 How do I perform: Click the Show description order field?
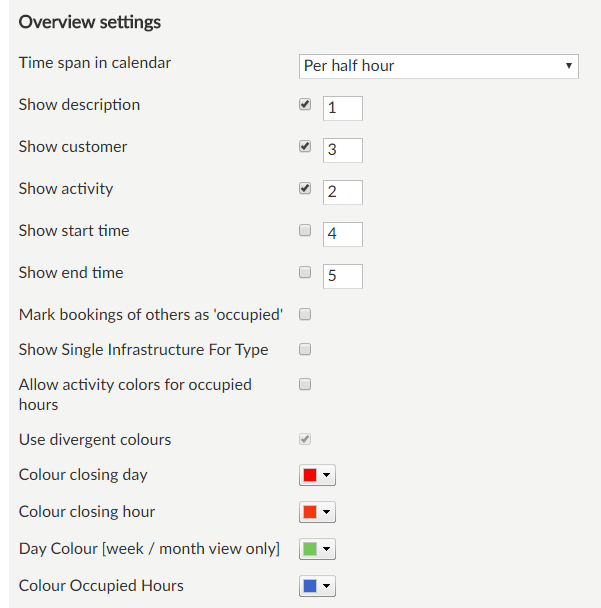click(x=342, y=108)
